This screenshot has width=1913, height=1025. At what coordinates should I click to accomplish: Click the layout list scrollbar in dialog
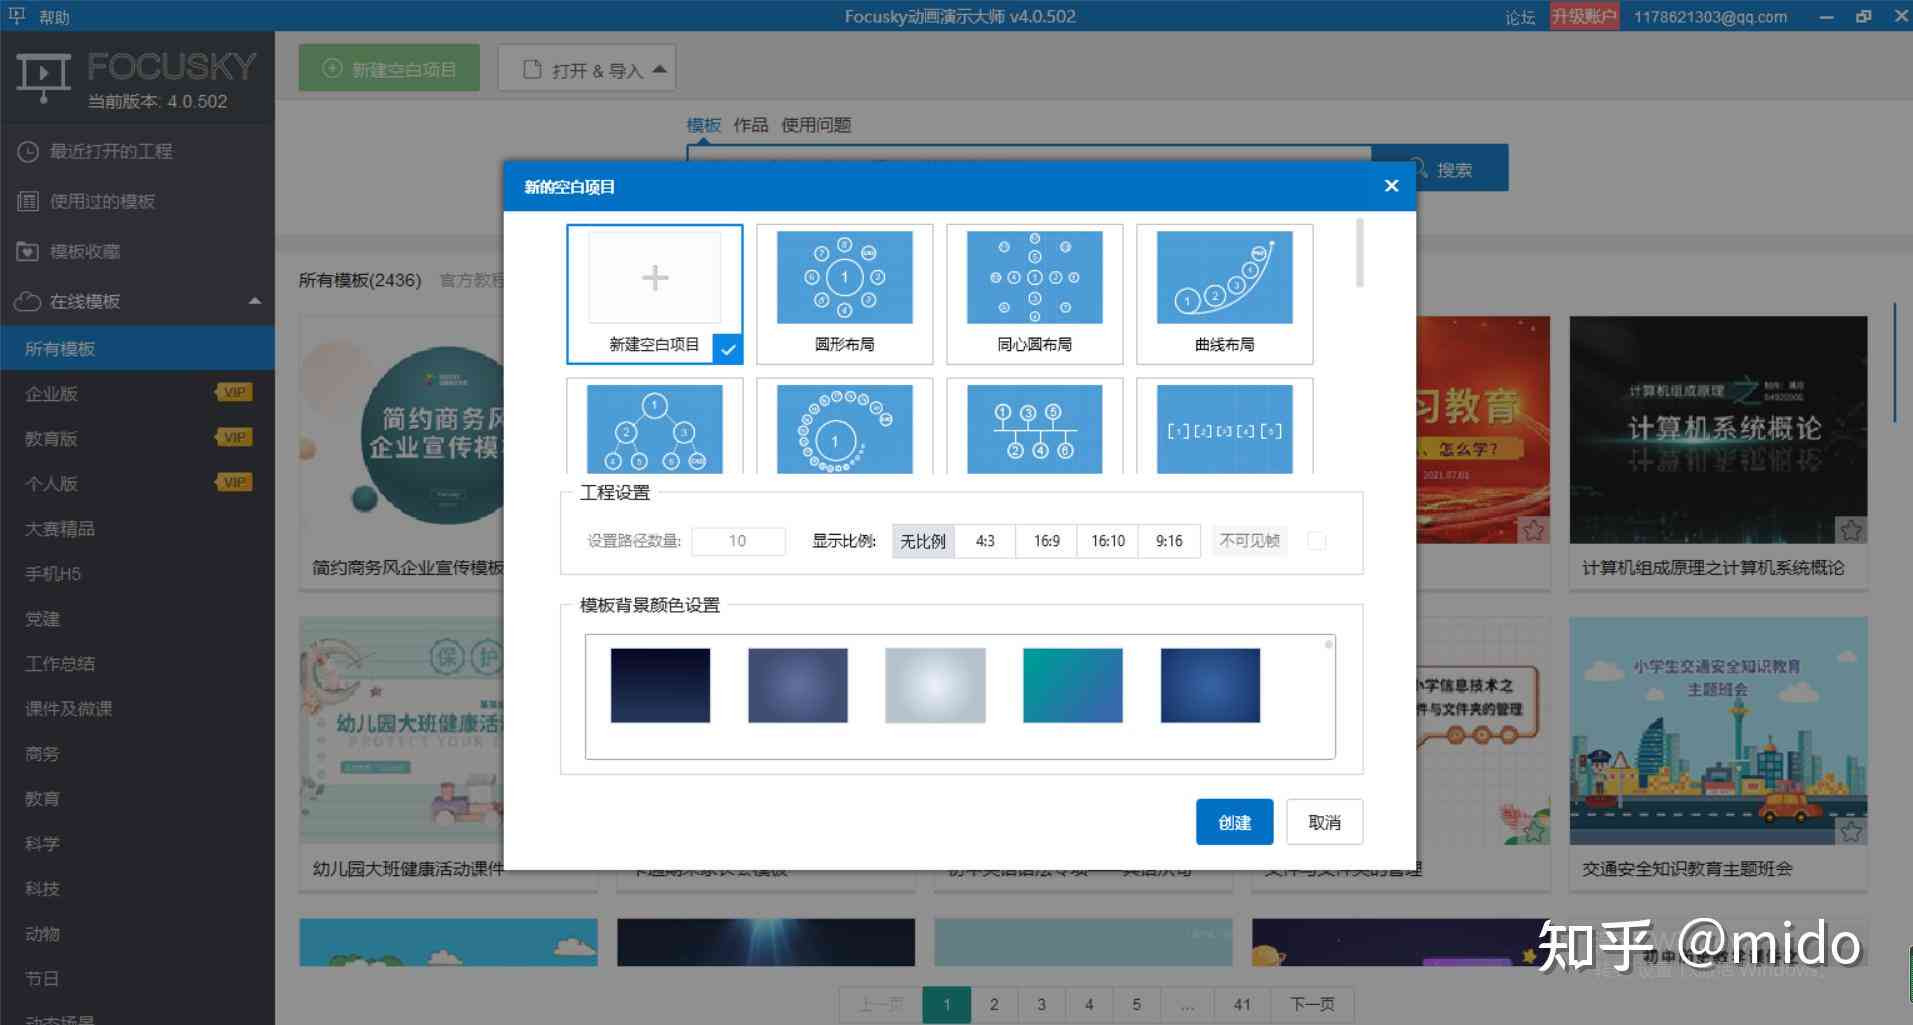pos(1359,253)
